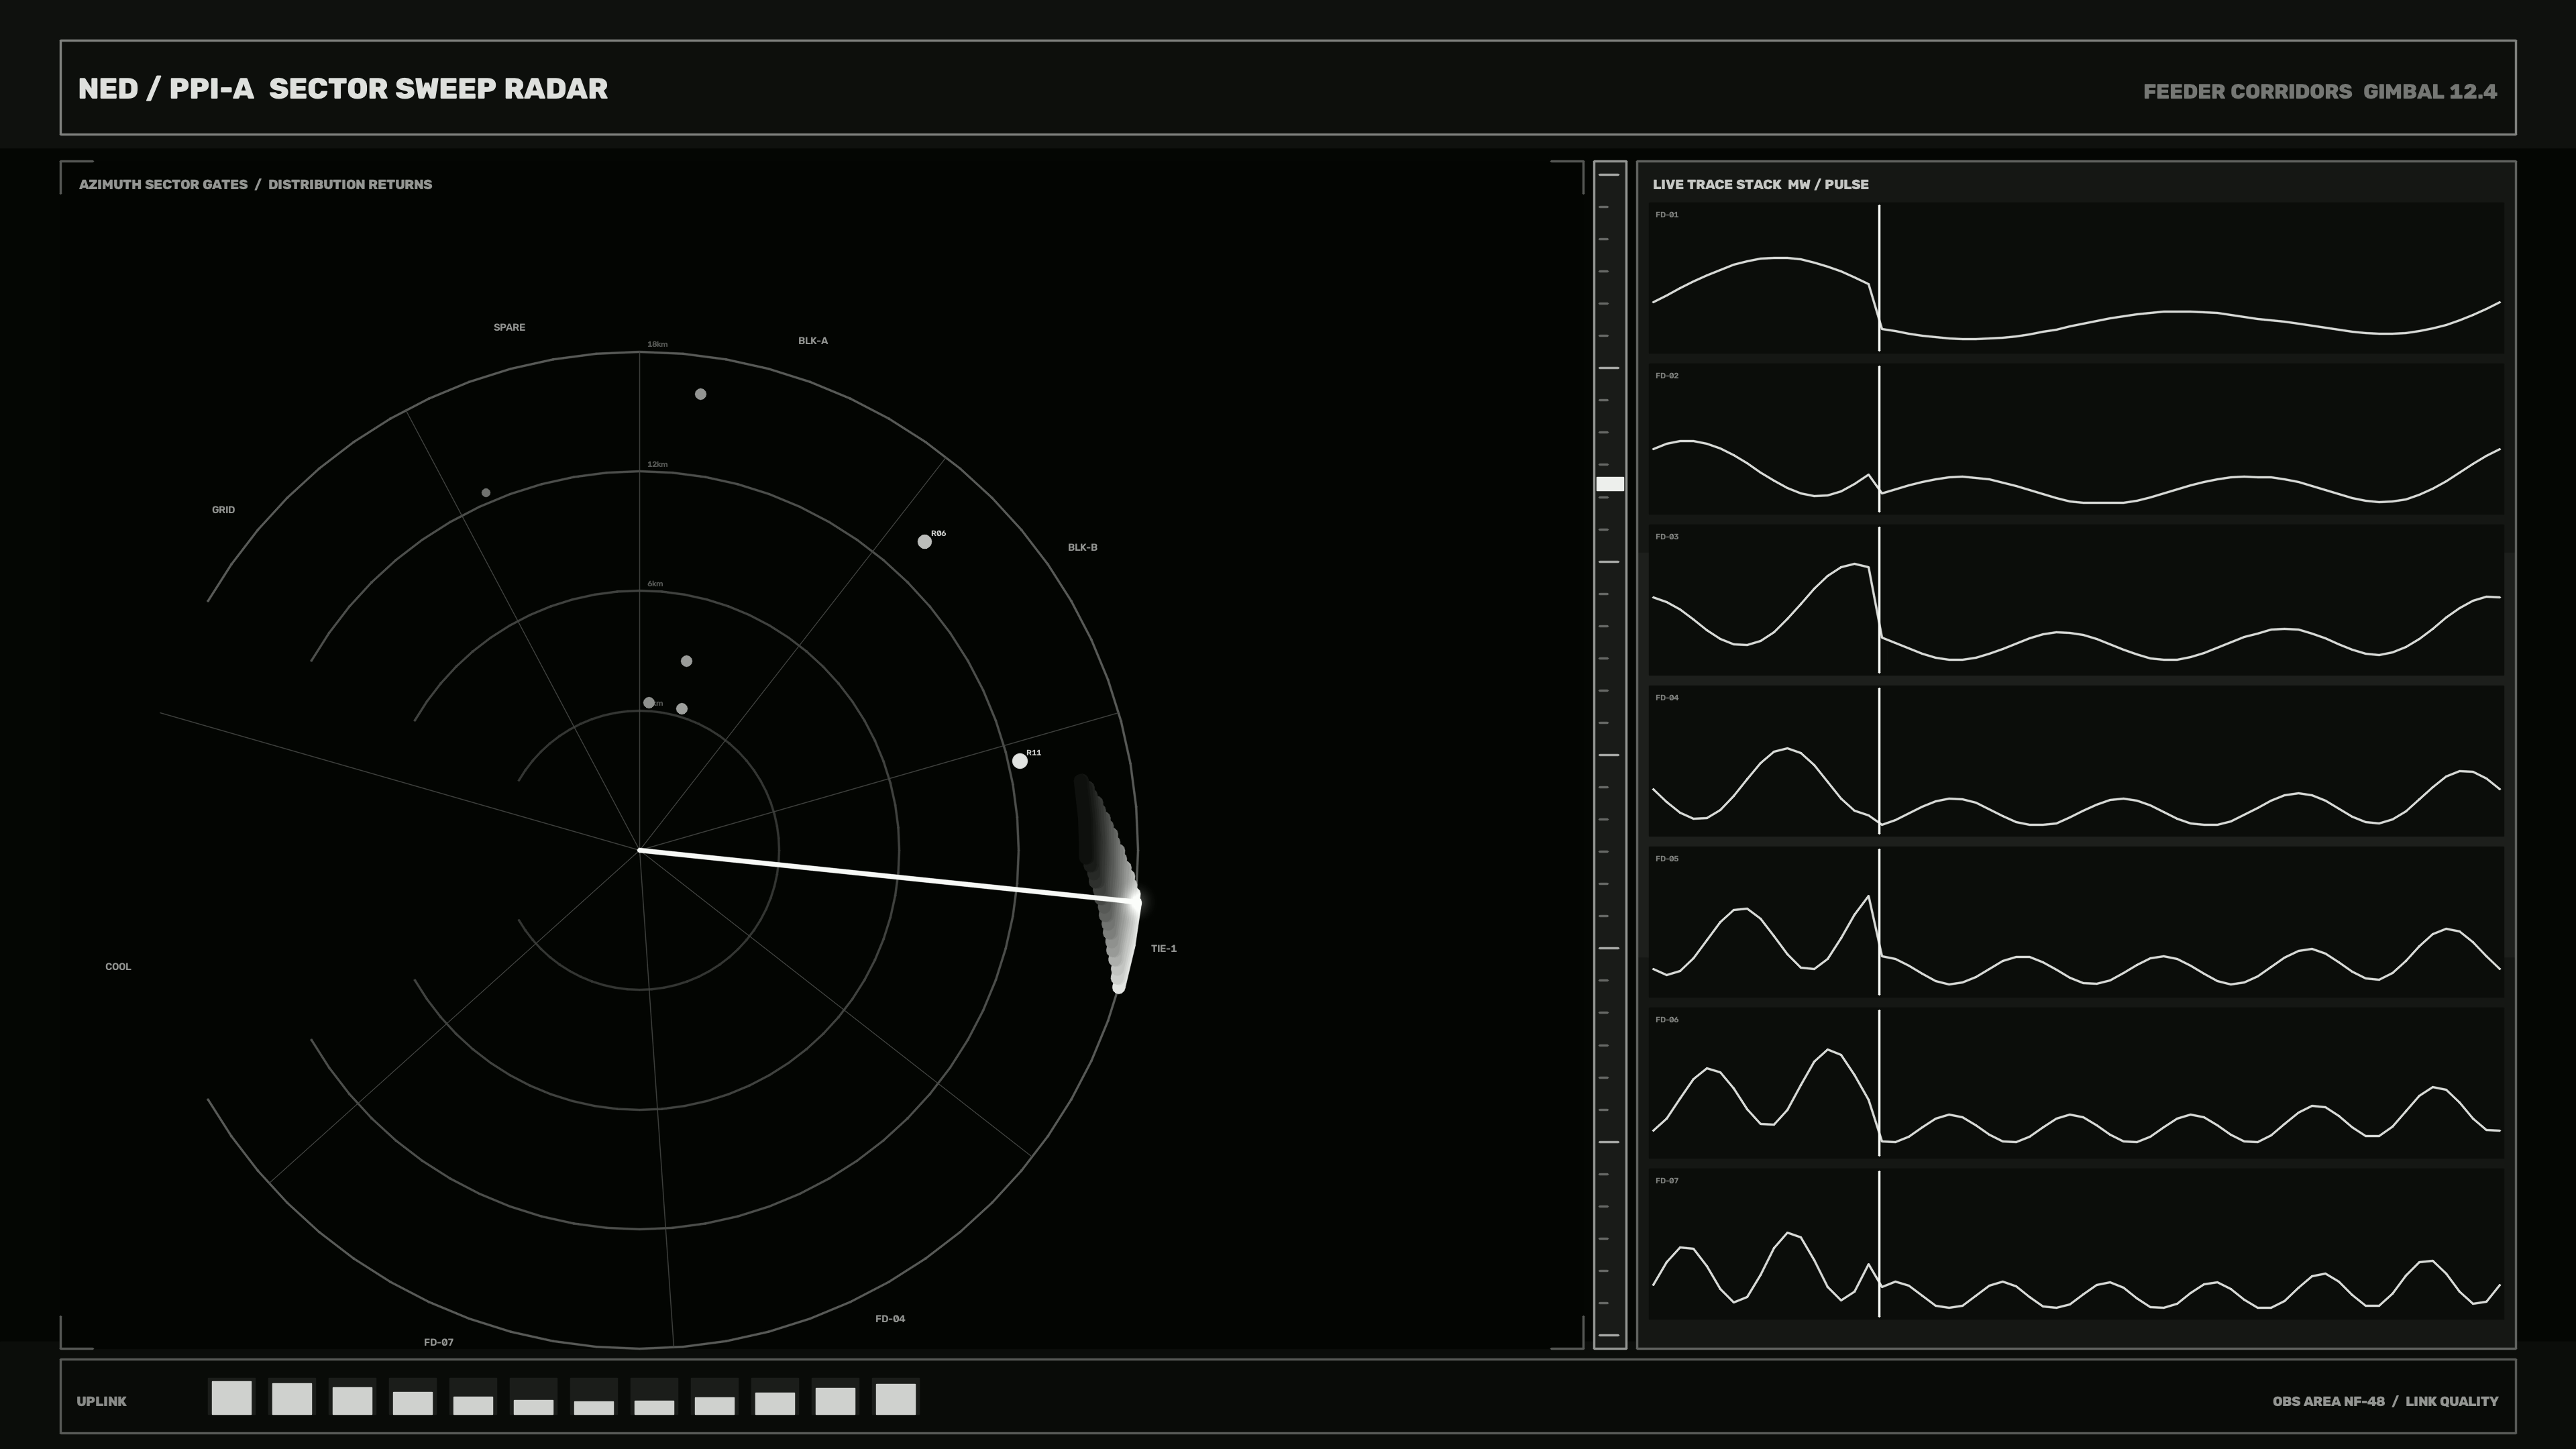Click the playhead line in the FD-03 trace

pos(1879,600)
